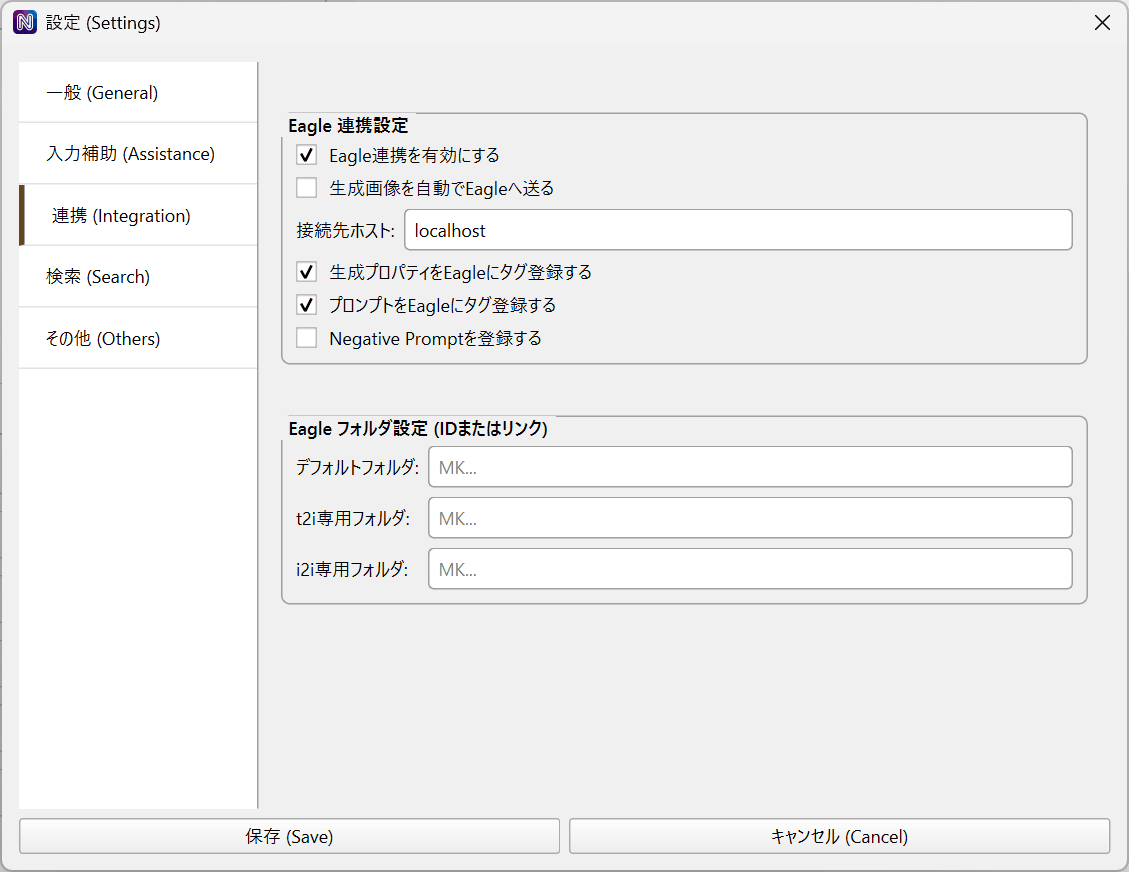Click the キャンセル (Cancel) button
The image size is (1129, 872).
pos(839,837)
